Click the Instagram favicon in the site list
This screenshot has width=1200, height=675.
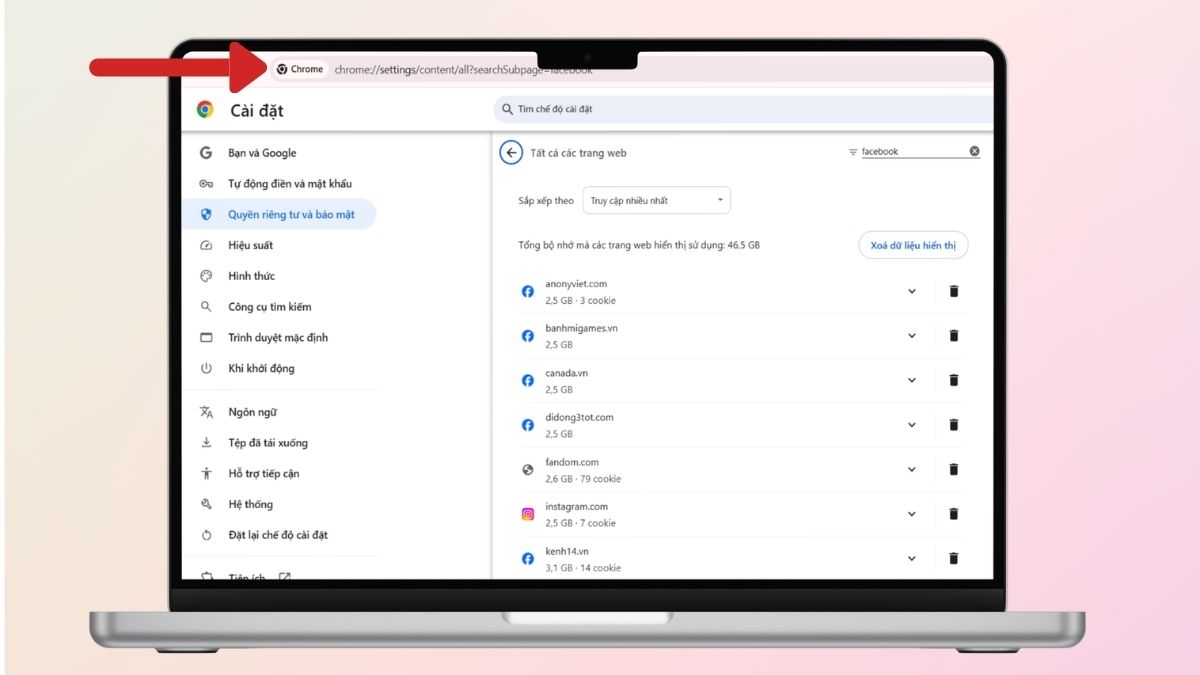[x=528, y=514]
